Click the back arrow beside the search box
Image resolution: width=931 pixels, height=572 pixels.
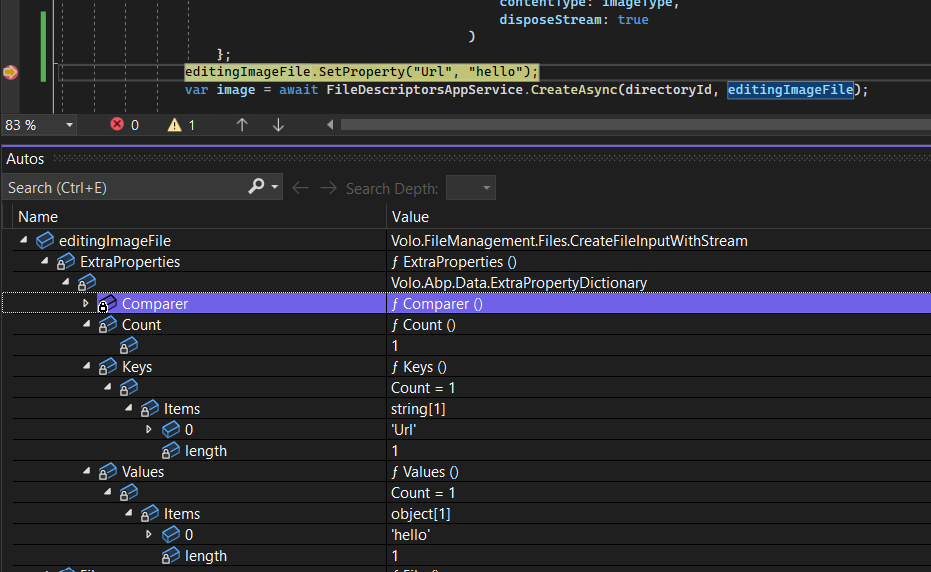(x=300, y=188)
